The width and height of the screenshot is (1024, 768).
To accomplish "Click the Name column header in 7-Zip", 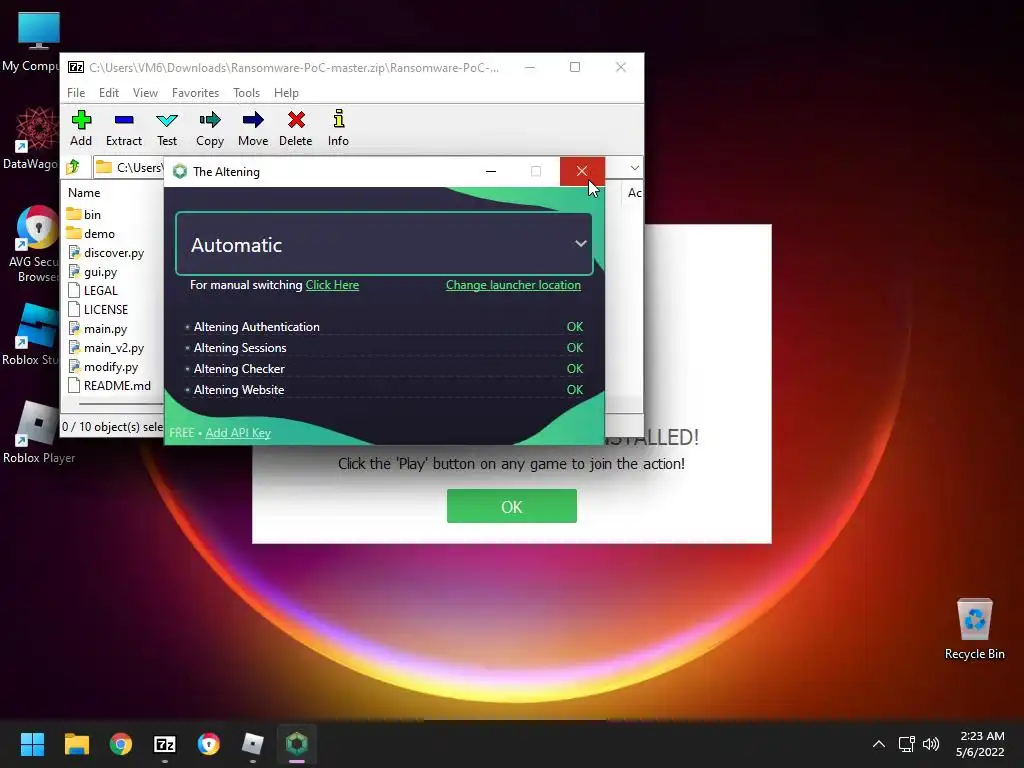I will (84, 193).
